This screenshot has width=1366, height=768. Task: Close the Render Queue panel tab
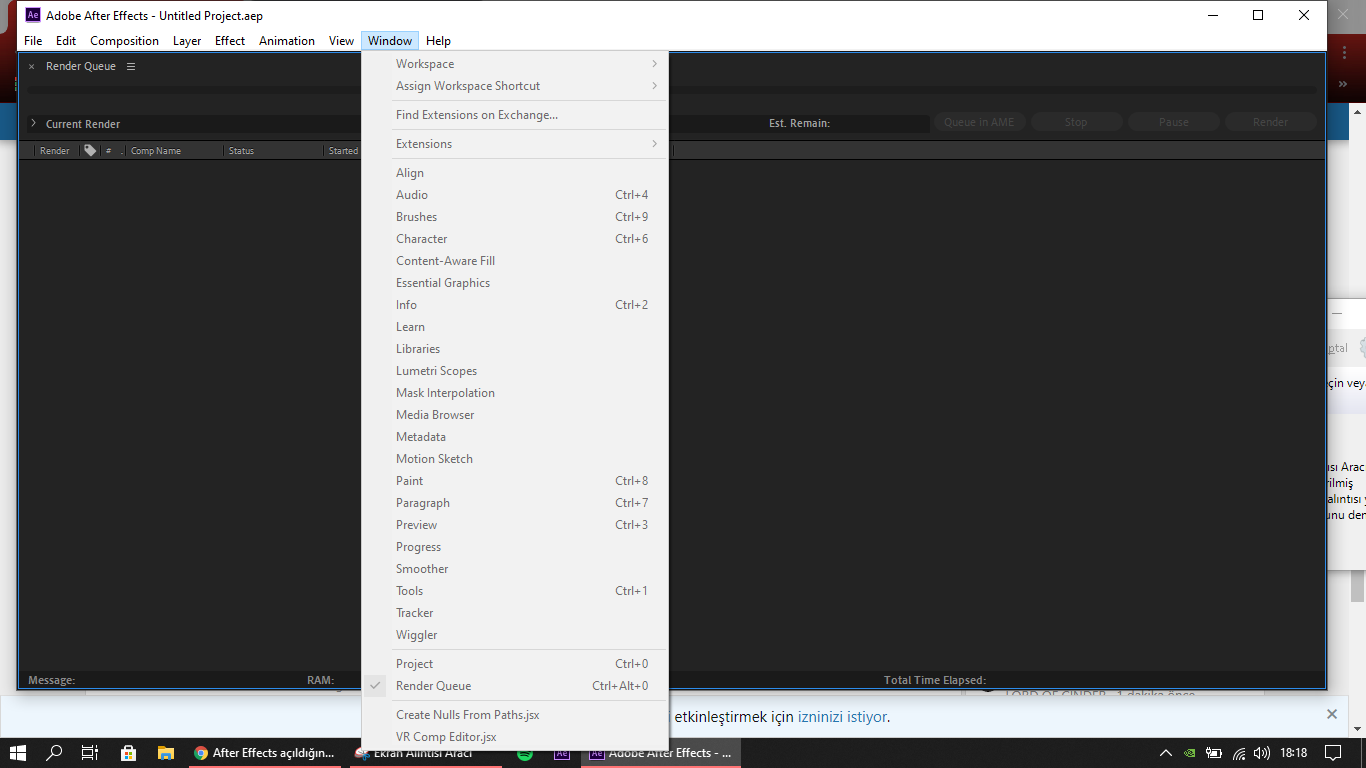coord(31,67)
